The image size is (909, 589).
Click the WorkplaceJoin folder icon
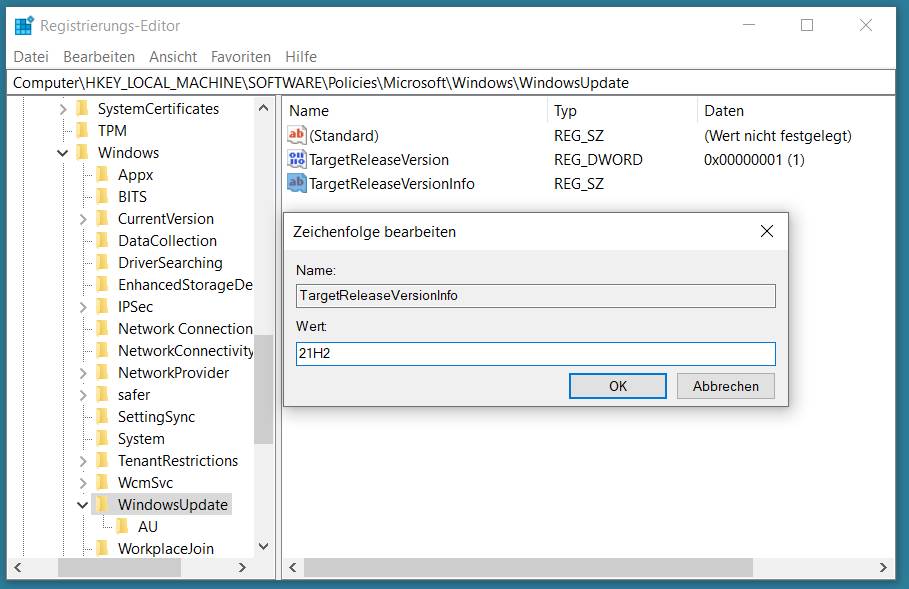click(102, 549)
